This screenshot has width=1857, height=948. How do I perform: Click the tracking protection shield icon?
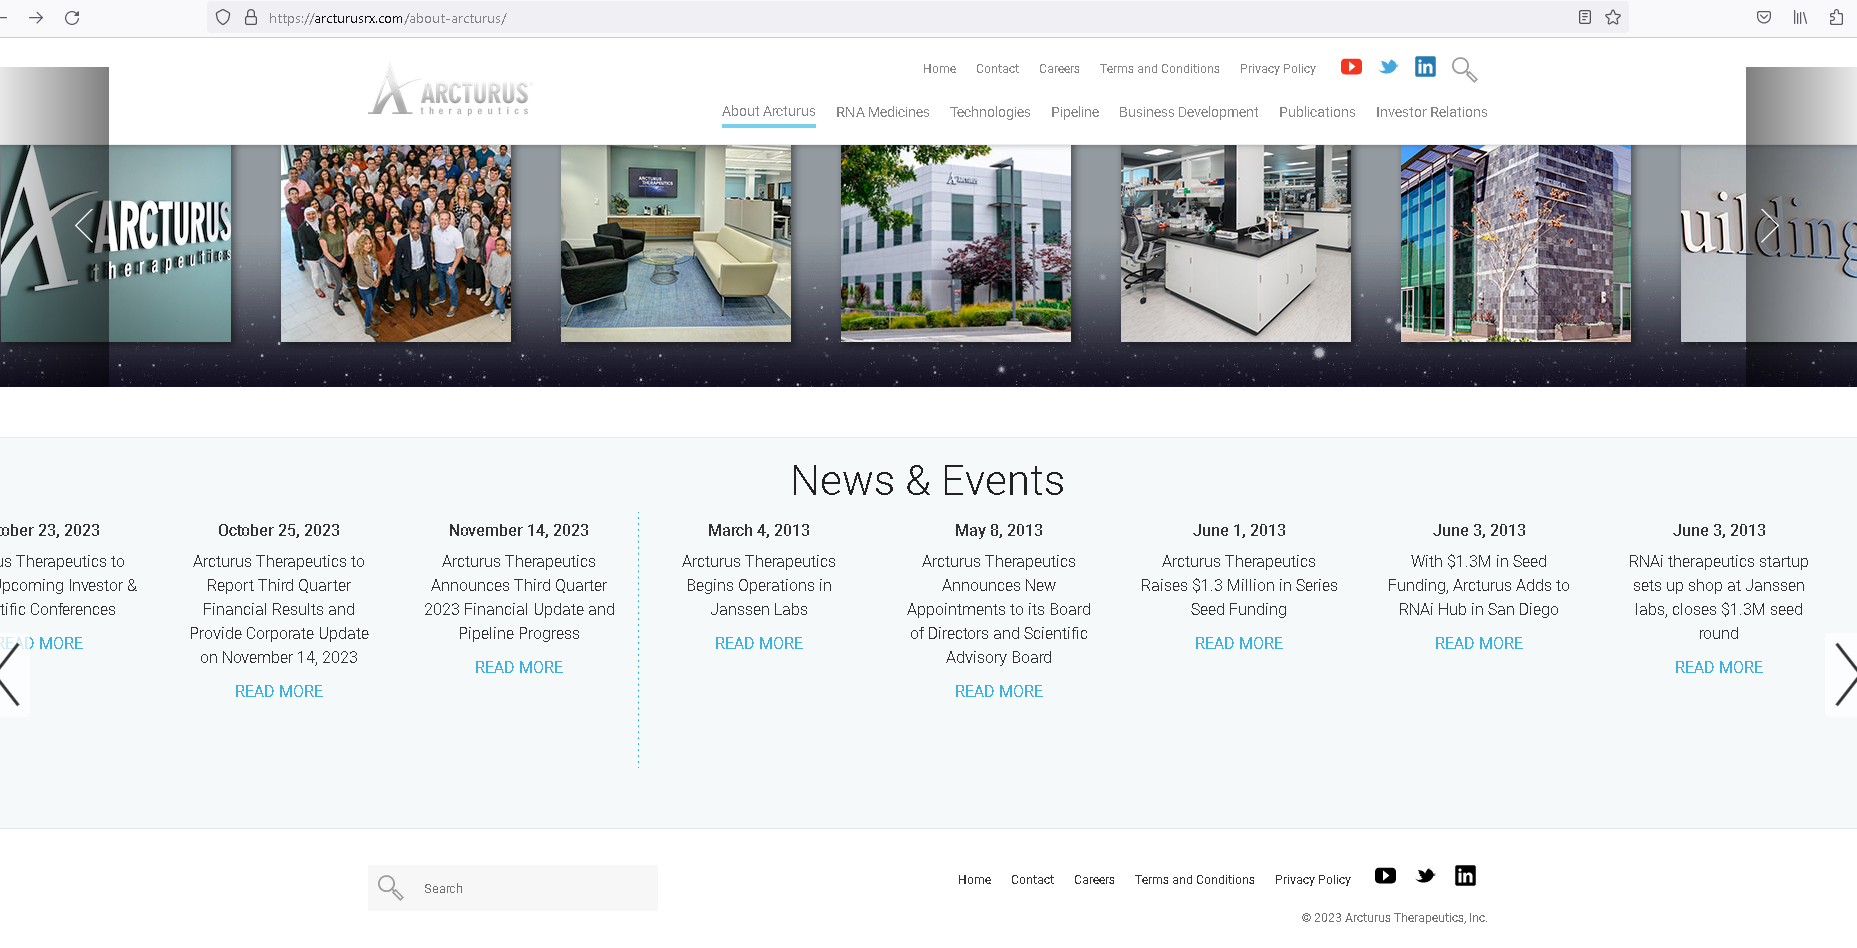pyautogui.click(x=223, y=17)
